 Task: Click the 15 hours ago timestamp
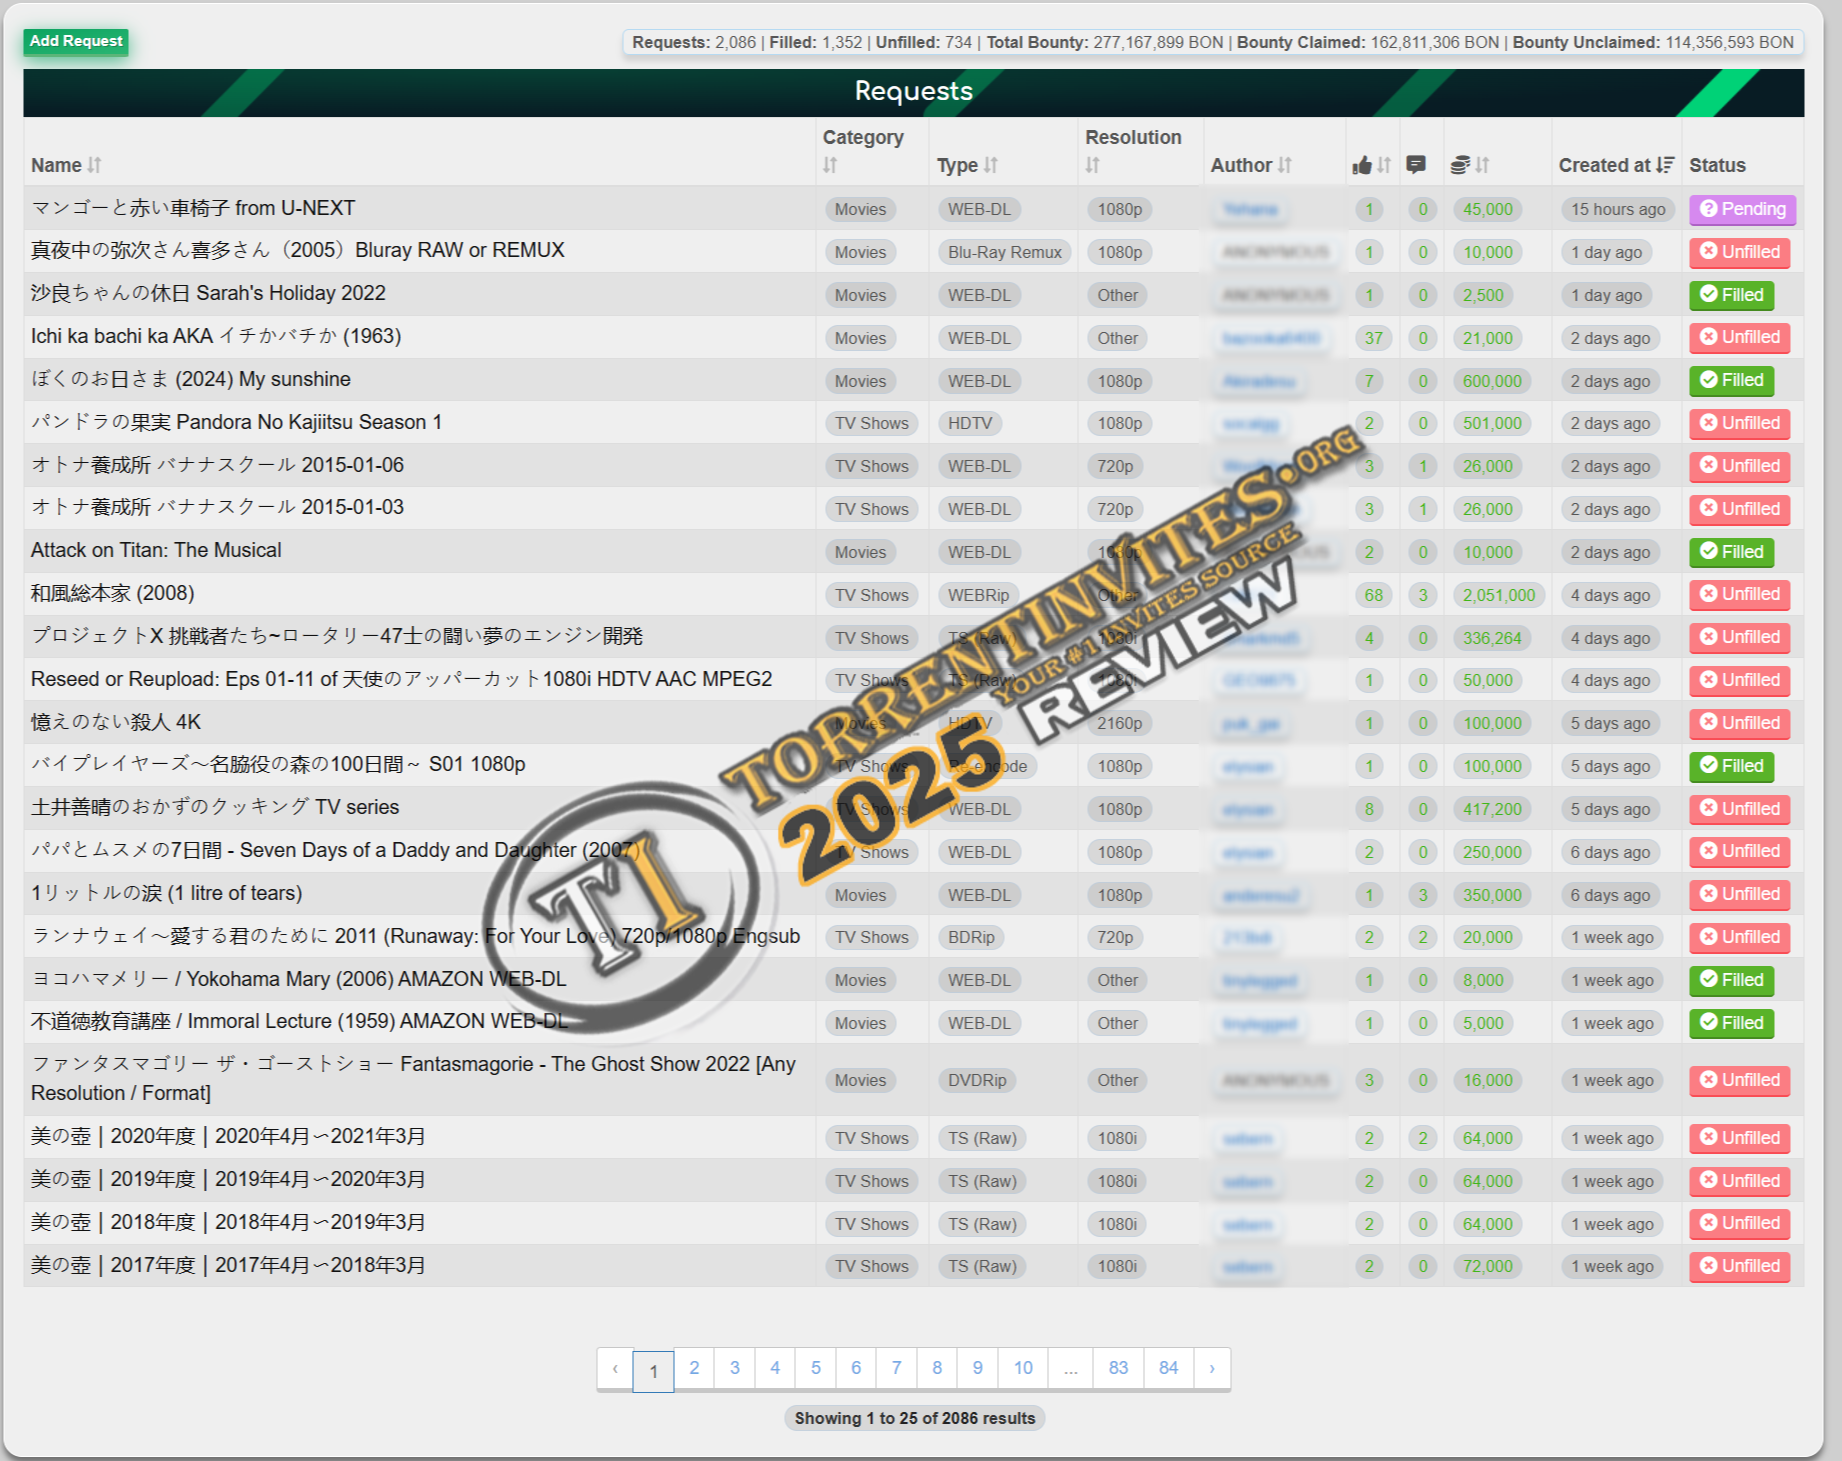[x=1617, y=209]
